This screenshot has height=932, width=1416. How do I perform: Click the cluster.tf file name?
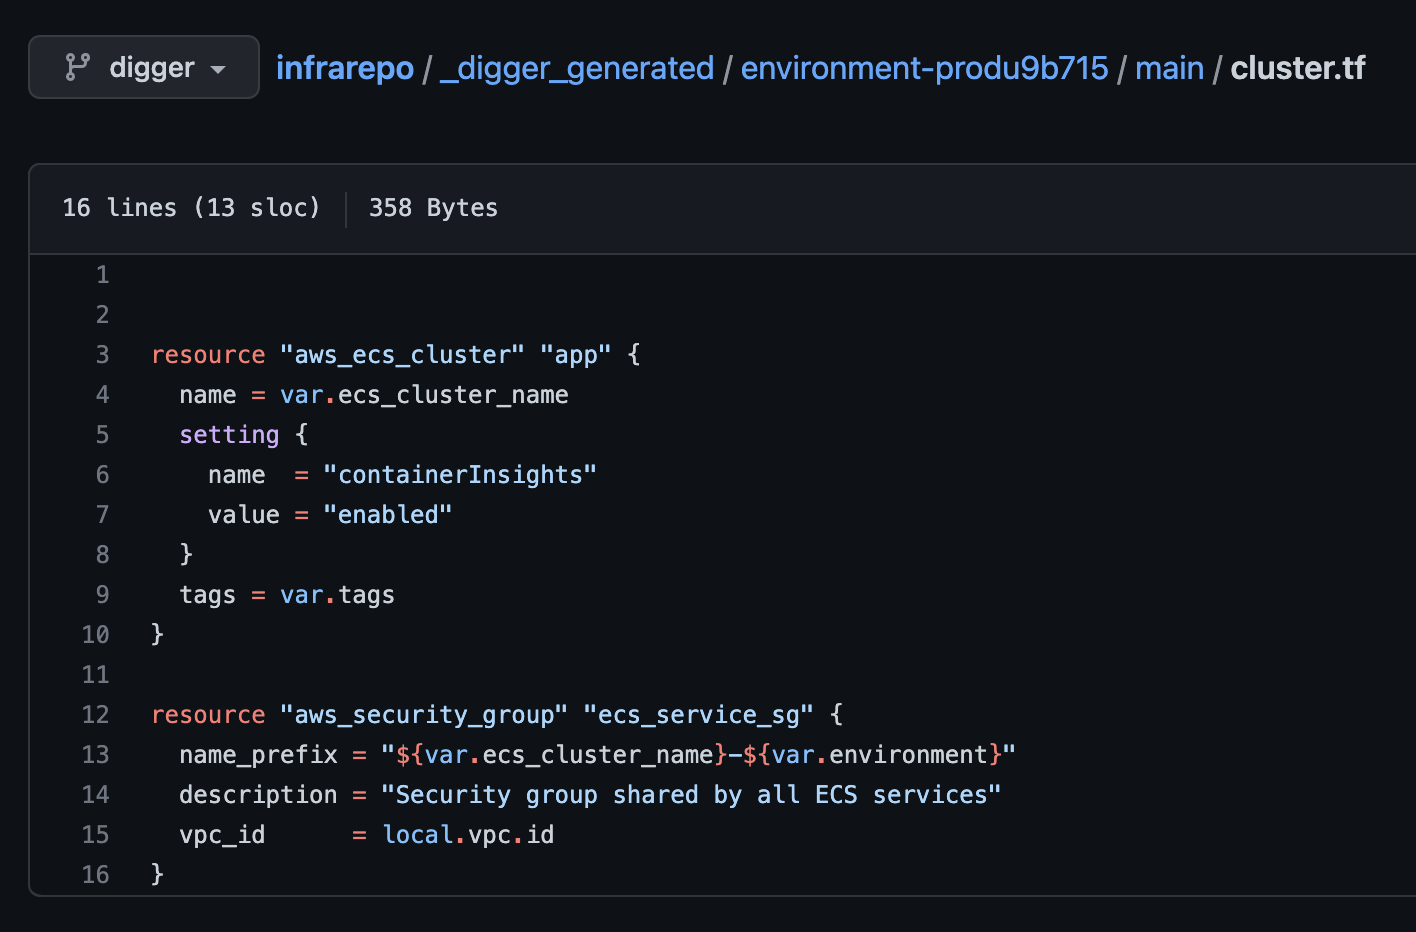1297,68
